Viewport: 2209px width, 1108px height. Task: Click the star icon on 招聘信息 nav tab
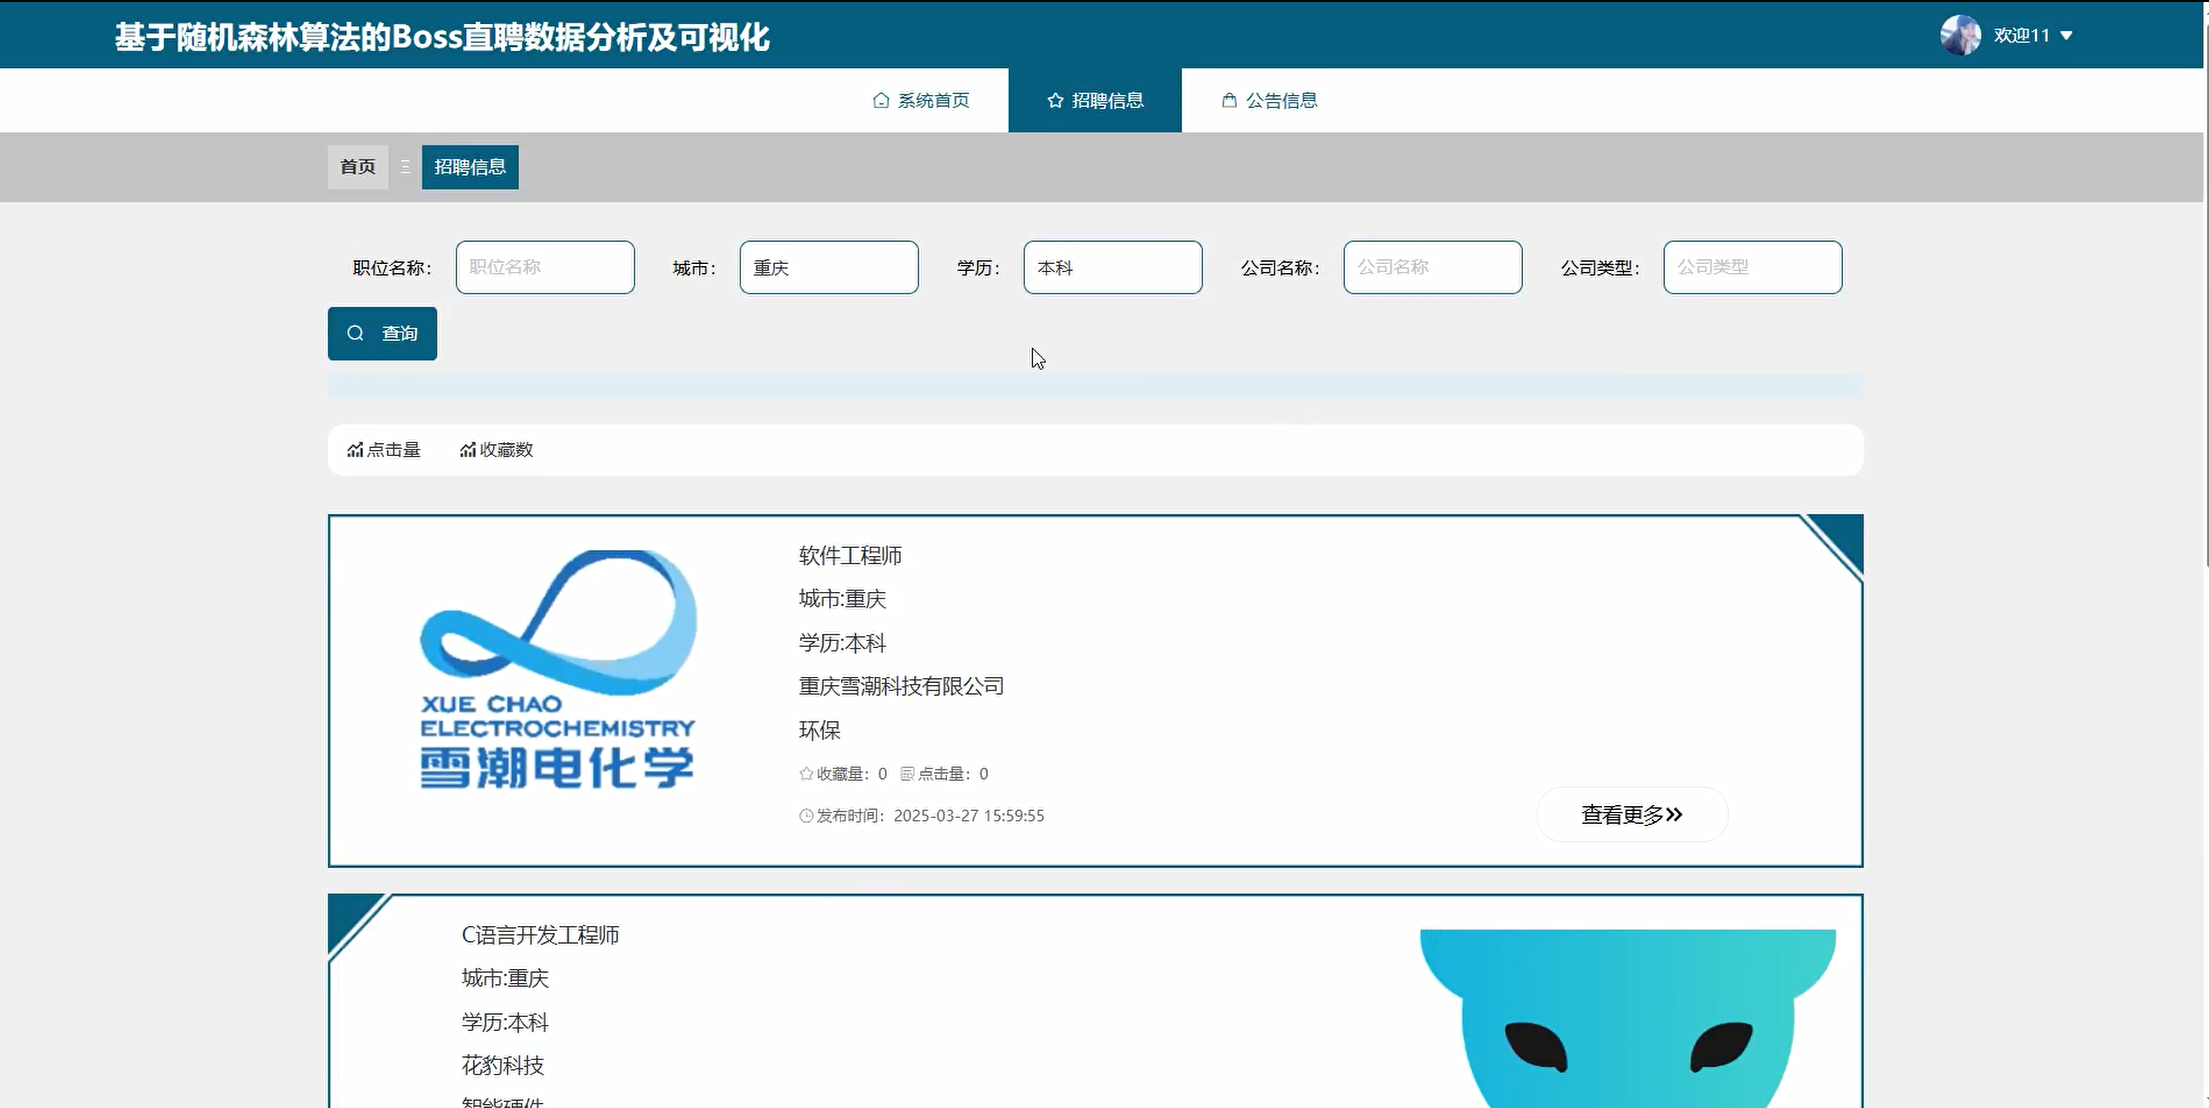pos(1054,100)
